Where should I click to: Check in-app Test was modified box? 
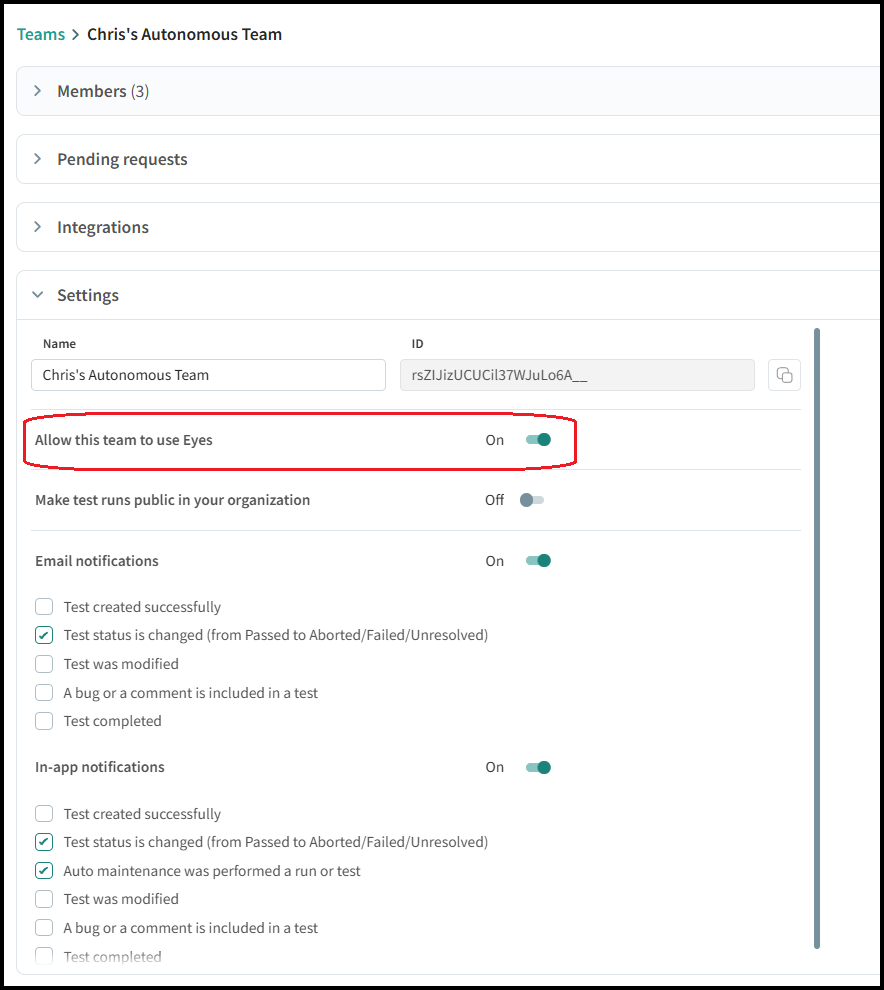coord(44,899)
